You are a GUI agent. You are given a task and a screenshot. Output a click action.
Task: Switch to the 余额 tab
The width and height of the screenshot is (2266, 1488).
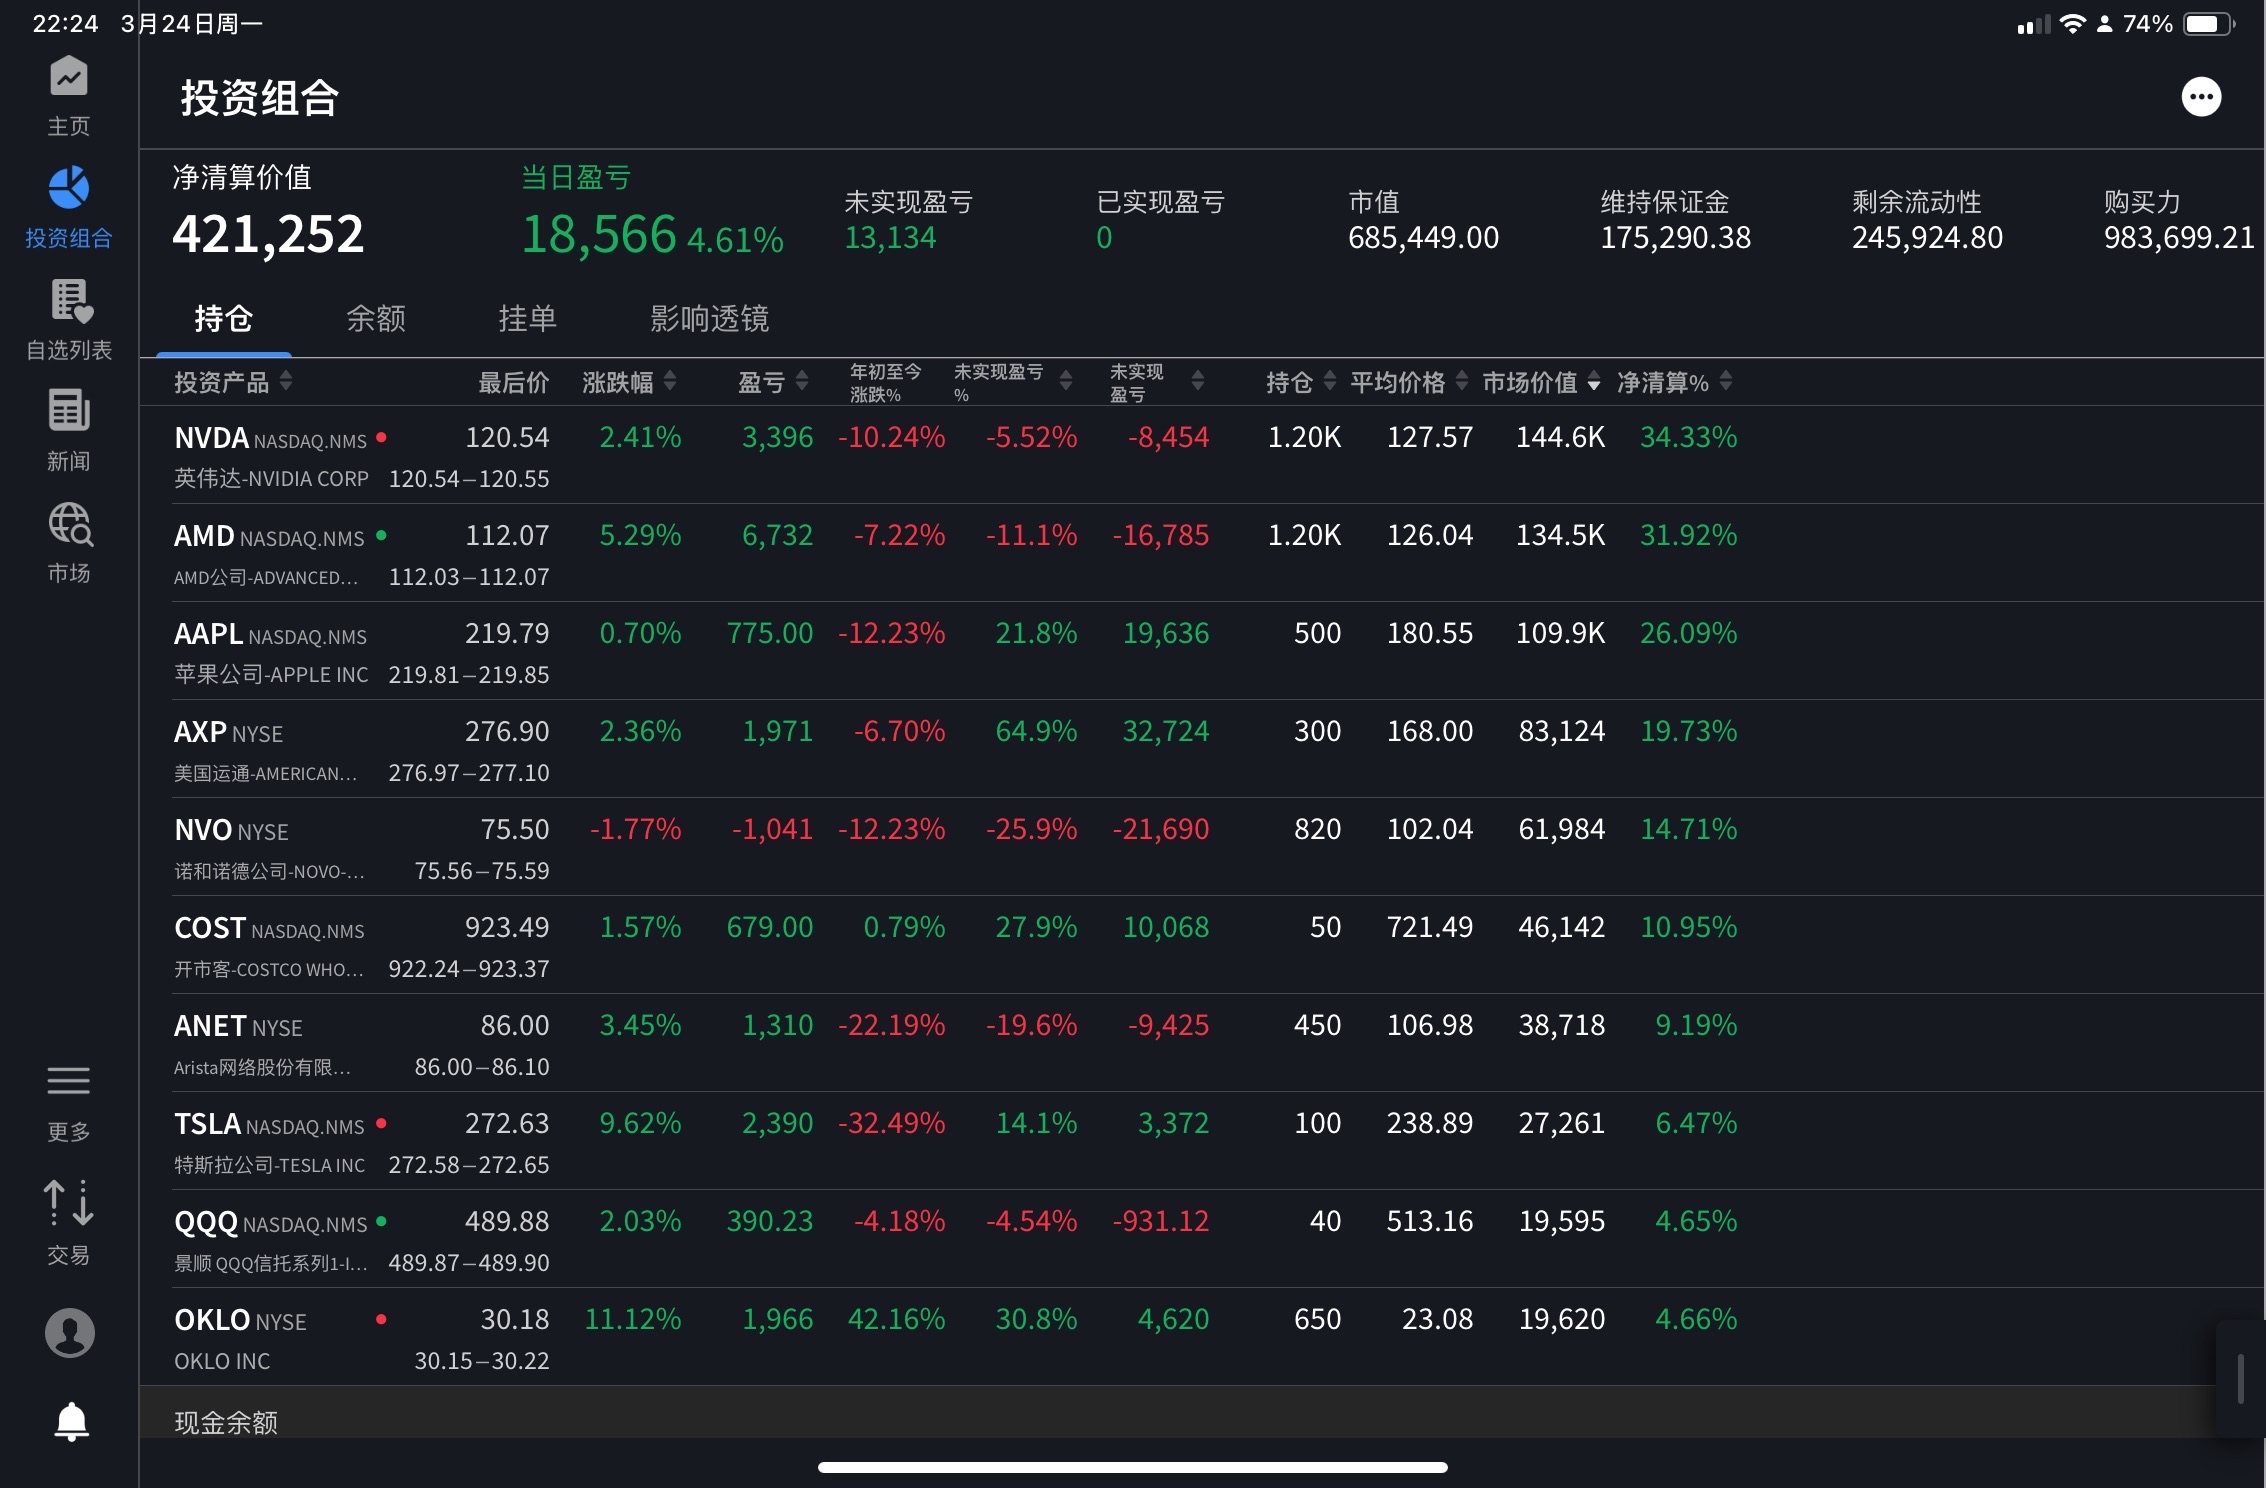pyautogui.click(x=375, y=318)
